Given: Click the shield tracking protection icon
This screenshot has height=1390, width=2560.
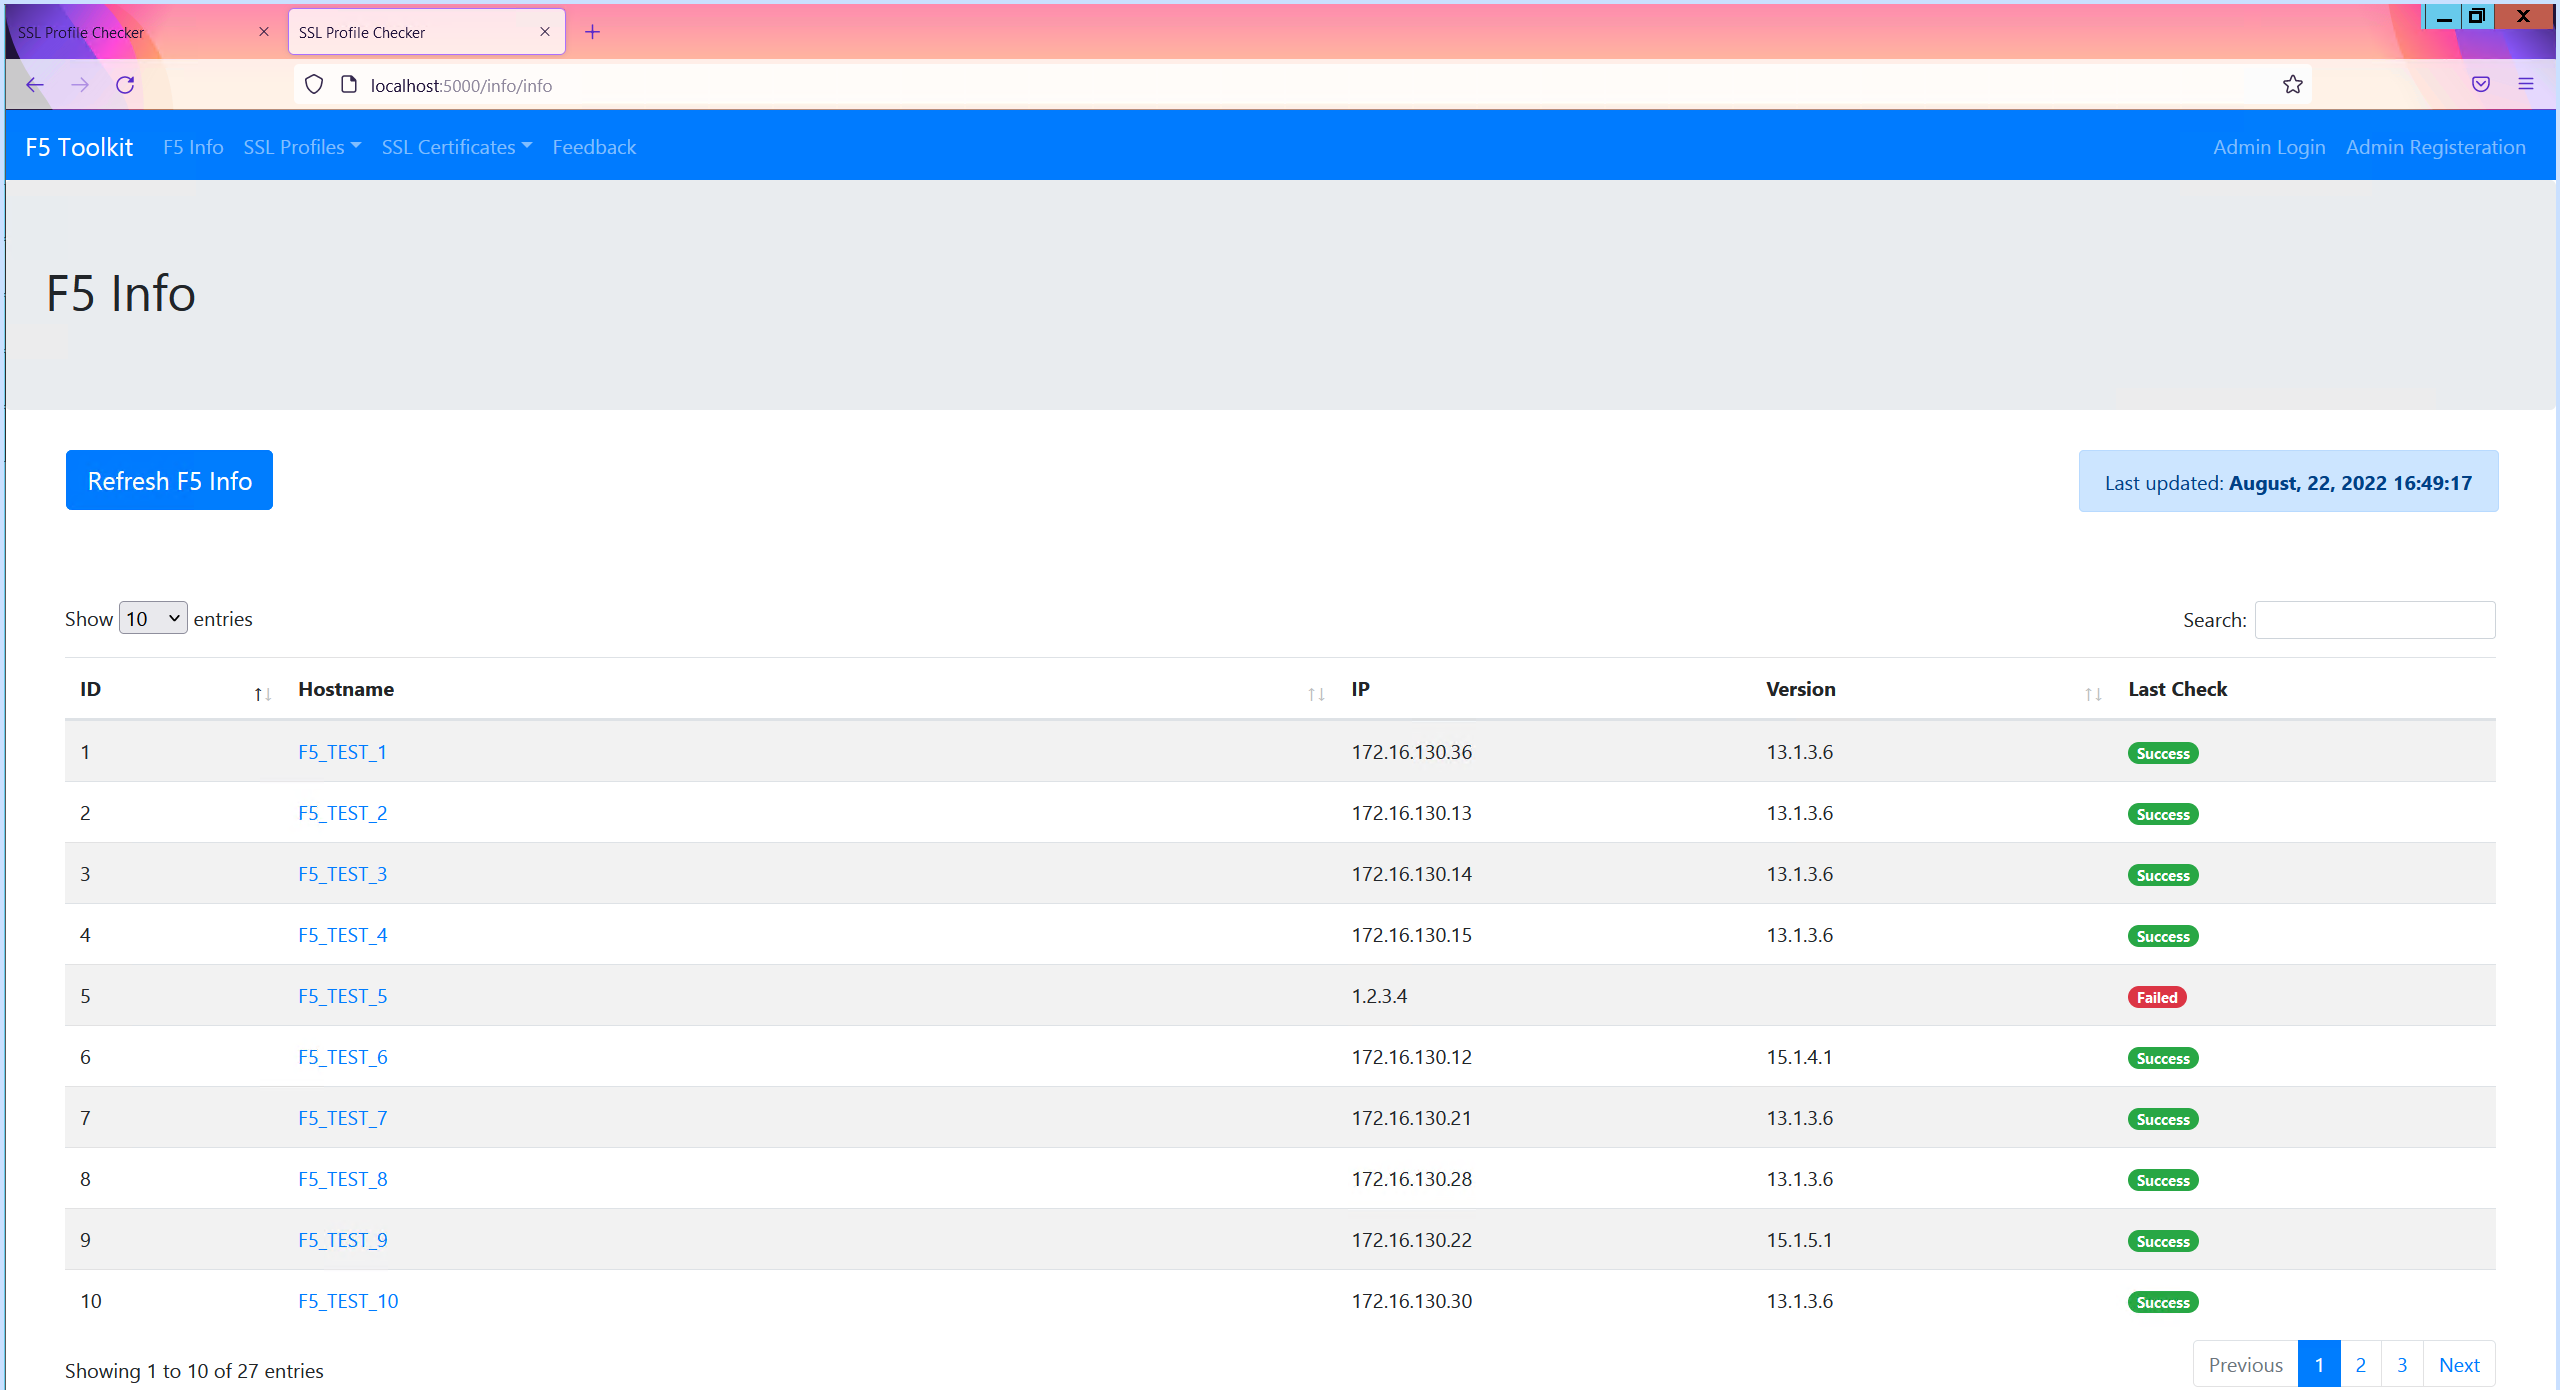Looking at the screenshot, I should pyautogui.click(x=314, y=85).
